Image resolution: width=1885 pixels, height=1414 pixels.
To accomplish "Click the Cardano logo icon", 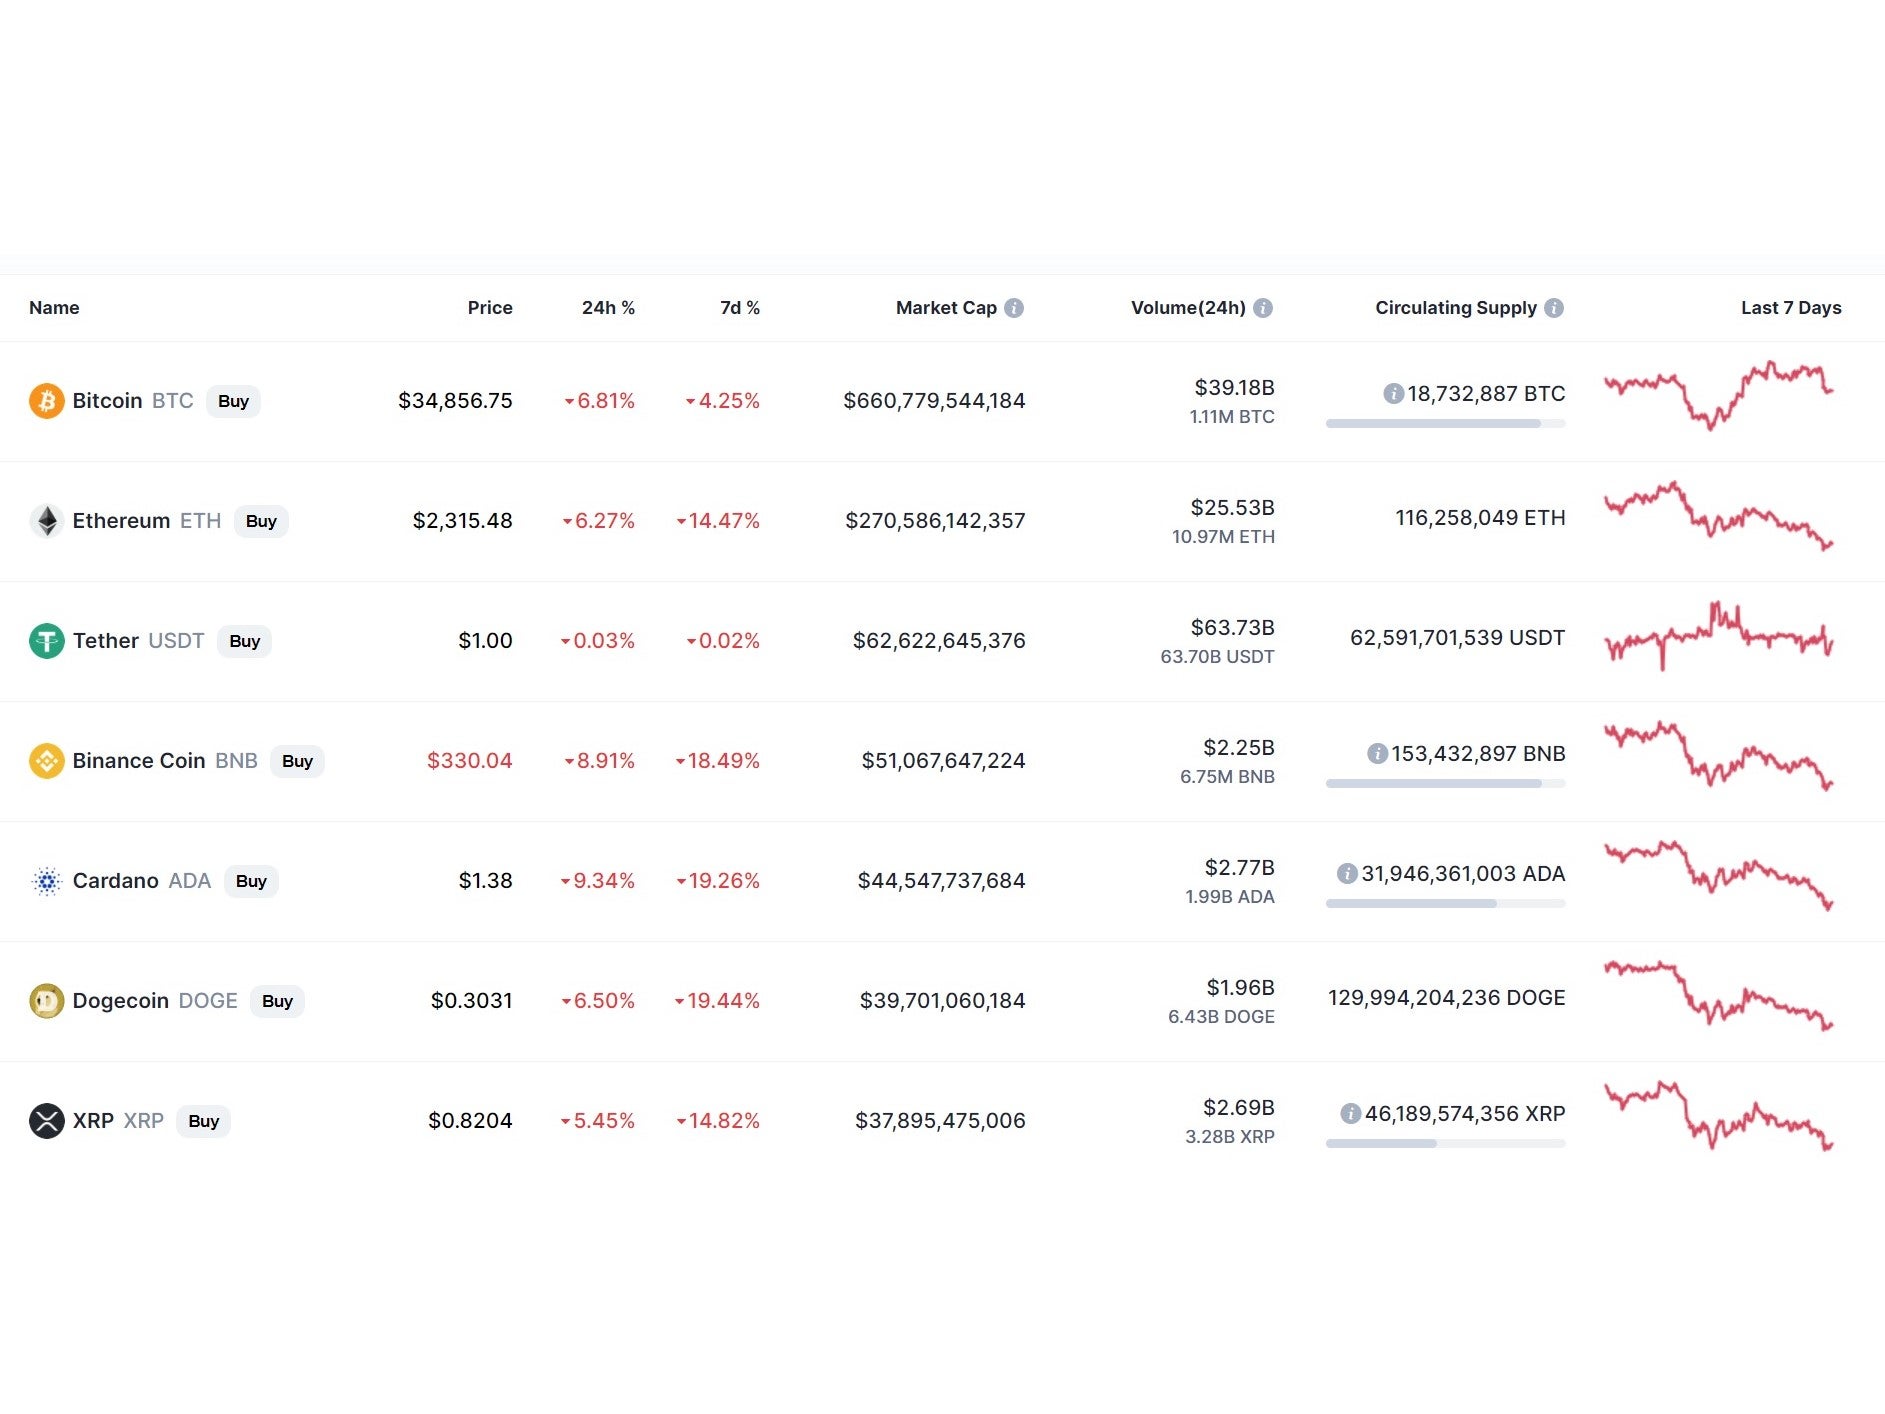I will (46, 881).
